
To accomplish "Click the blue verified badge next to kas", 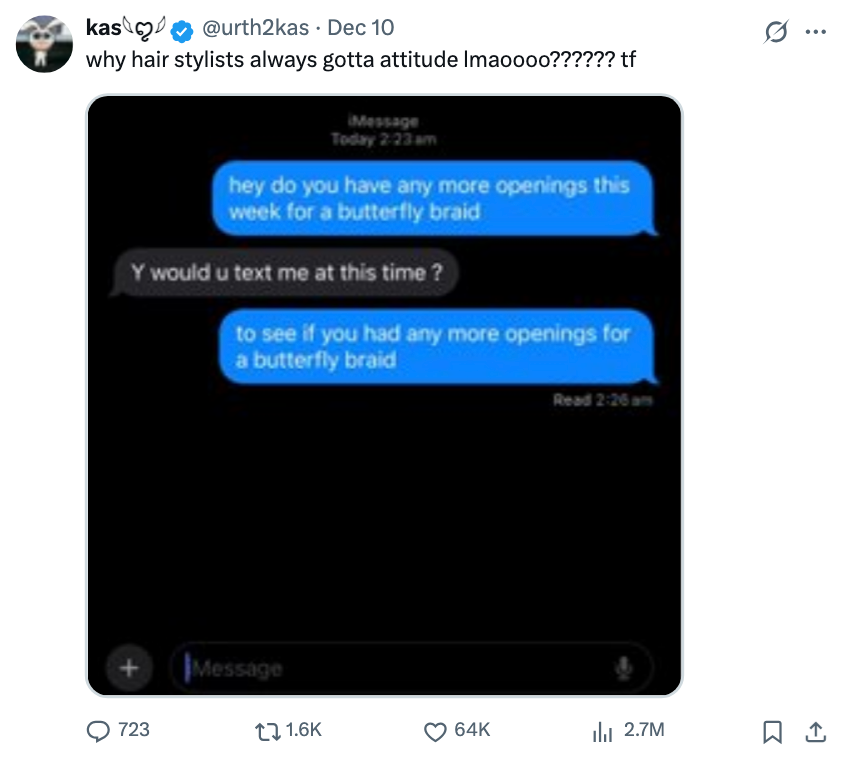I will click(x=181, y=30).
